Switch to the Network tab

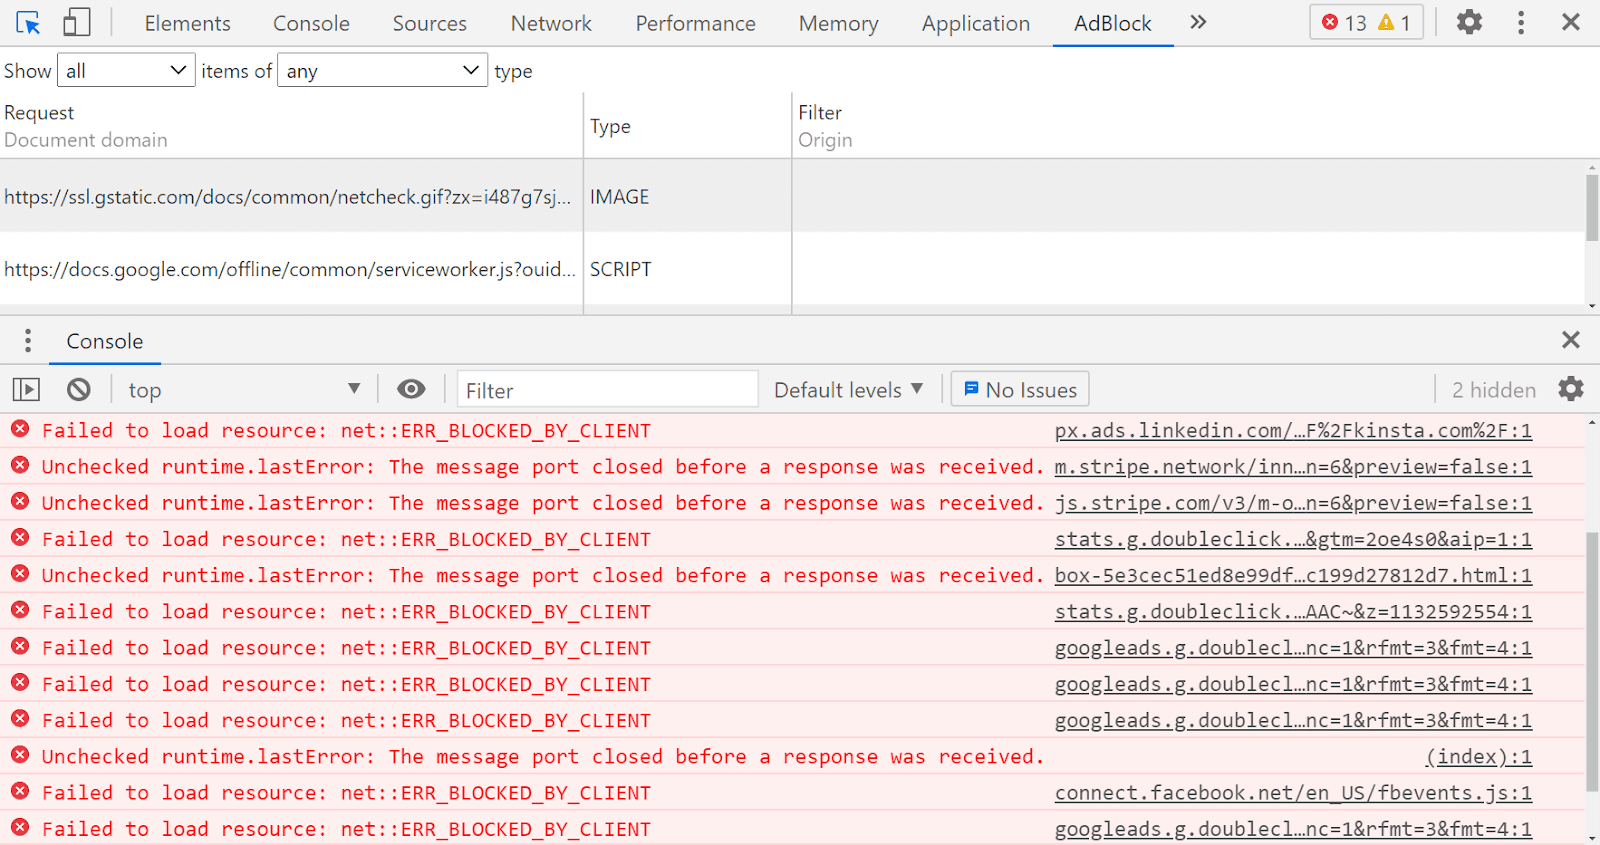pyautogui.click(x=551, y=23)
